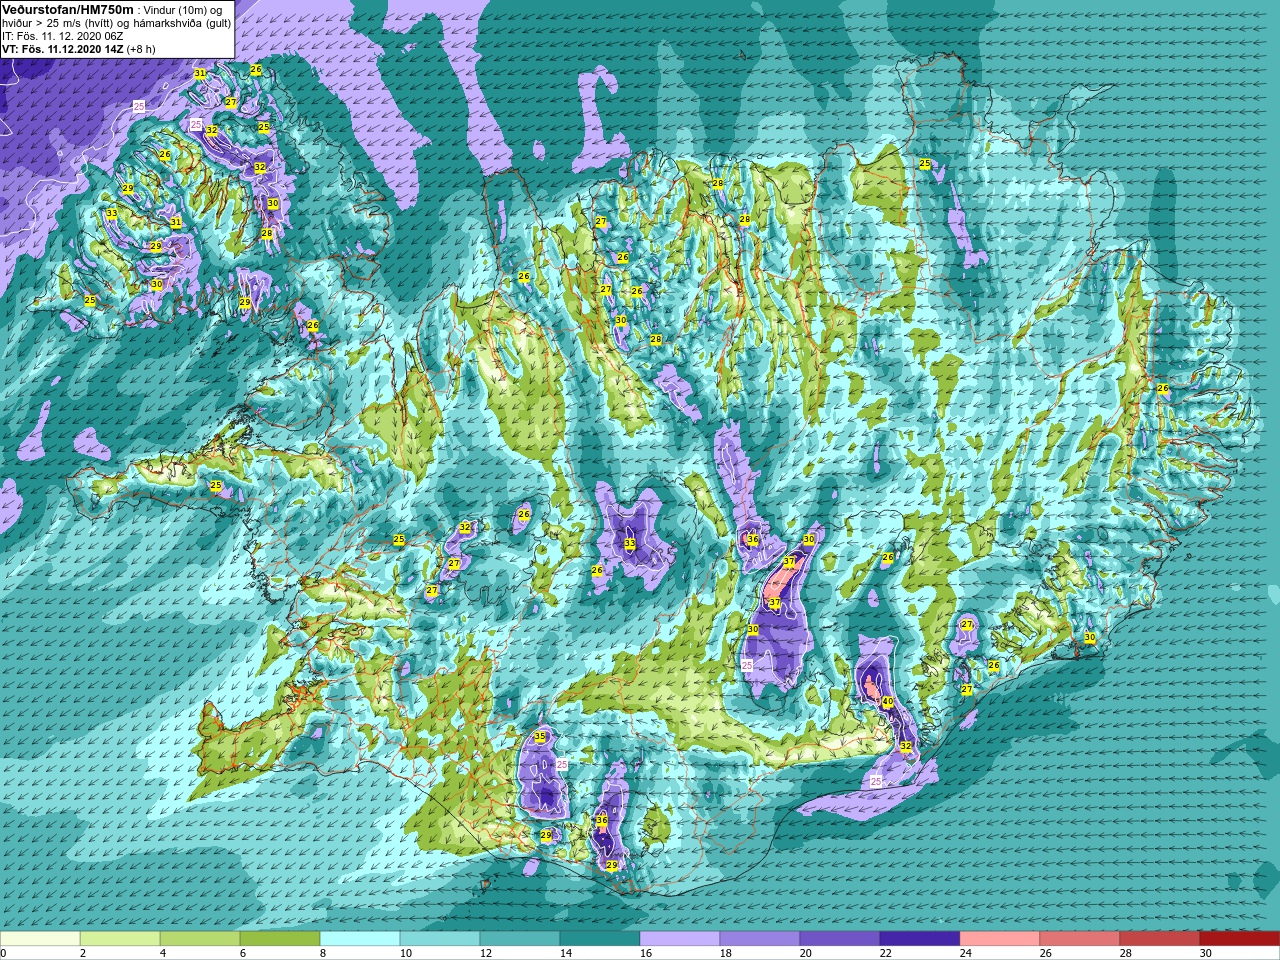Select the 8–10 m/s light cyan legend swatch
The width and height of the screenshot is (1280, 960).
pyautogui.click(x=360, y=939)
